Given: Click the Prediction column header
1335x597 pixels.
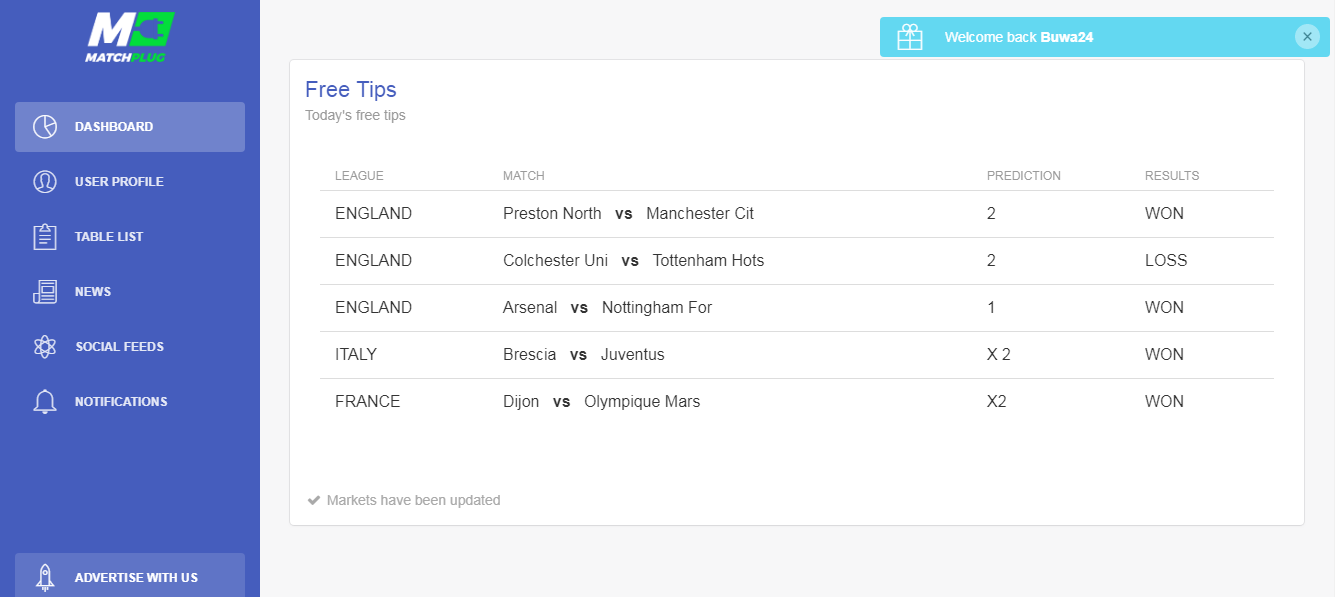Looking at the screenshot, I should point(1024,176).
